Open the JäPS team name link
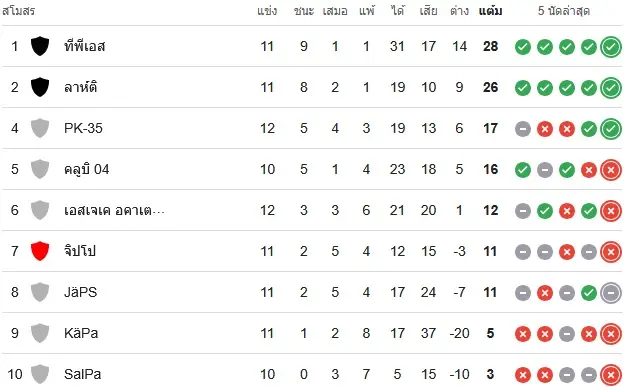Image resolution: width=625 pixels, height=387 pixels. click(81, 292)
